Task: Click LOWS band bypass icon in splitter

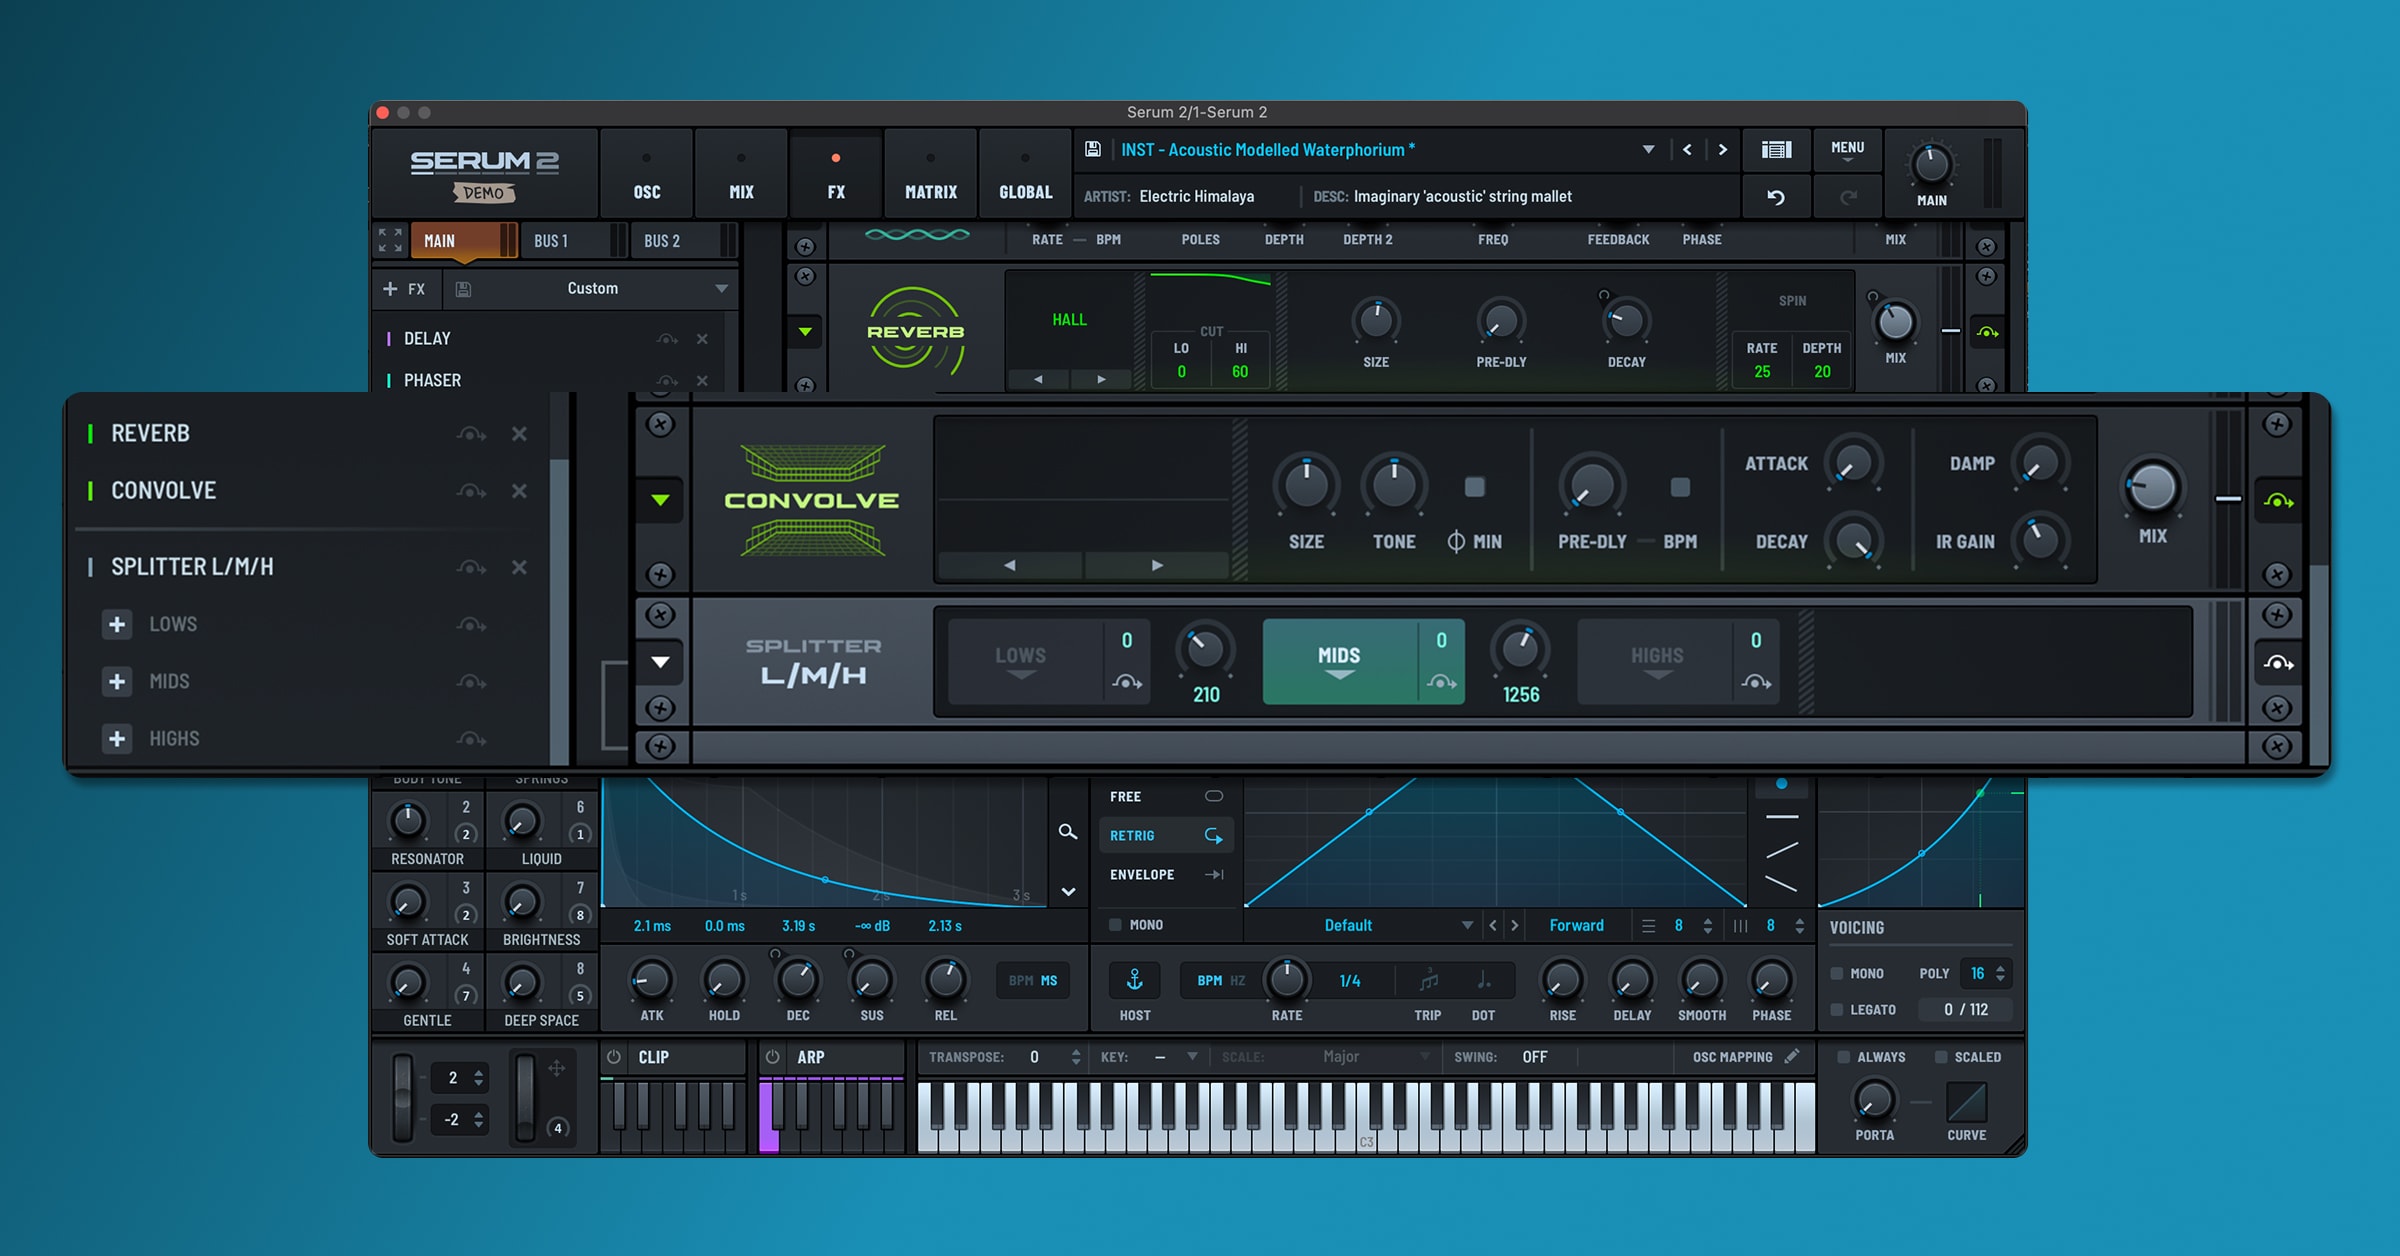Action: tap(1127, 682)
